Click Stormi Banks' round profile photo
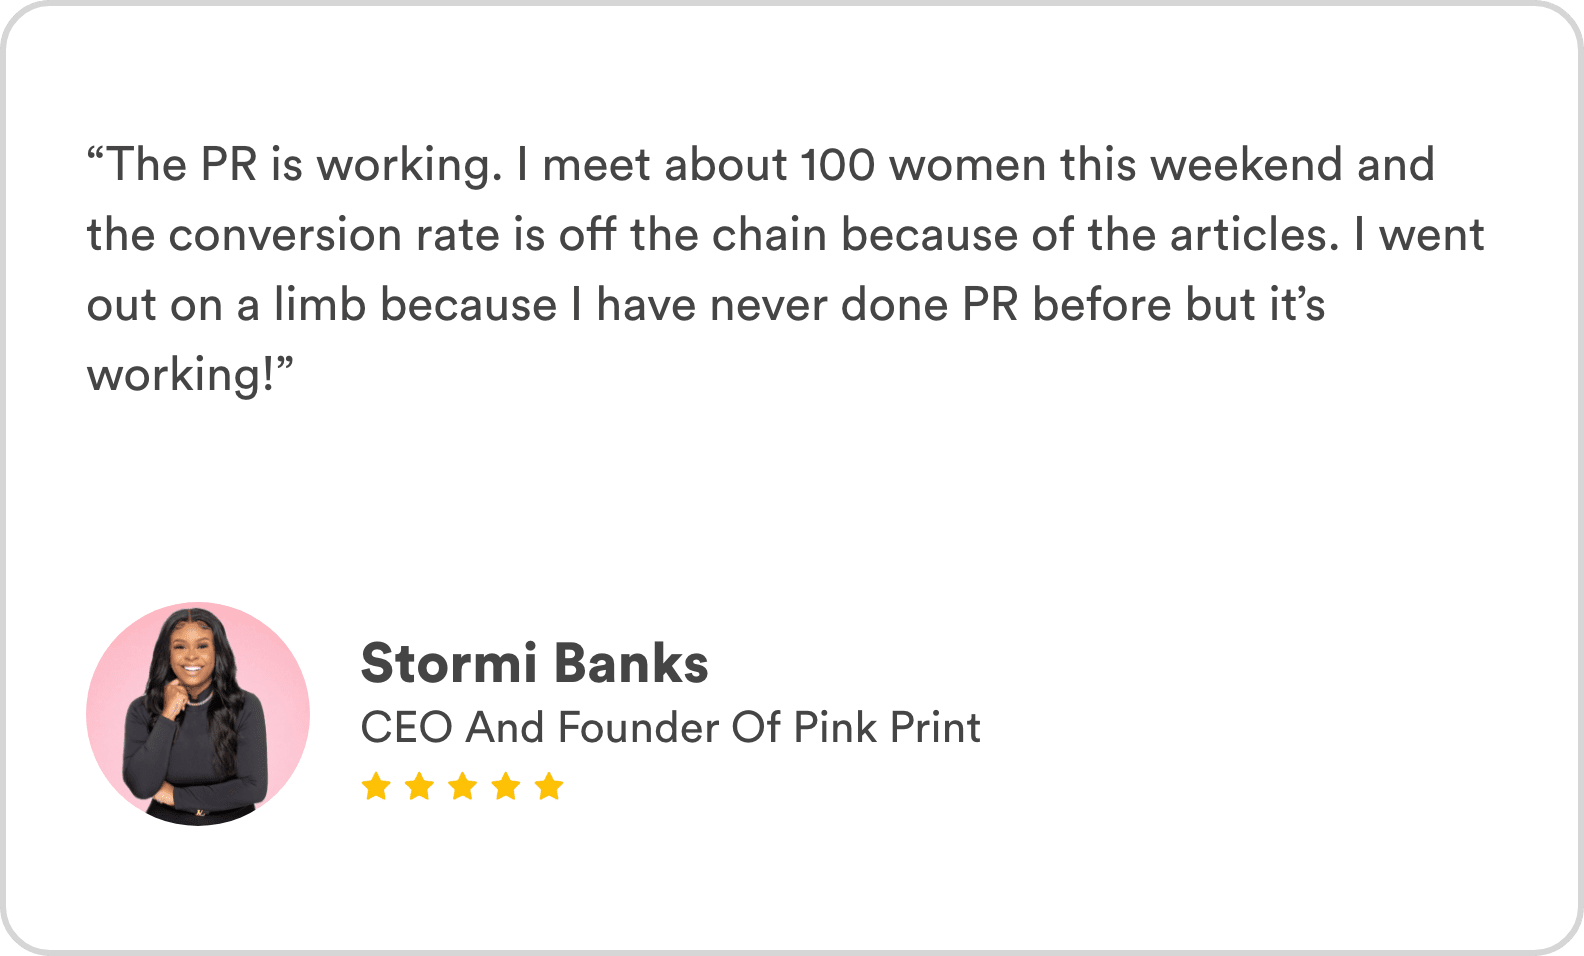The height and width of the screenshot is (956, 1584). pos(198,714)
